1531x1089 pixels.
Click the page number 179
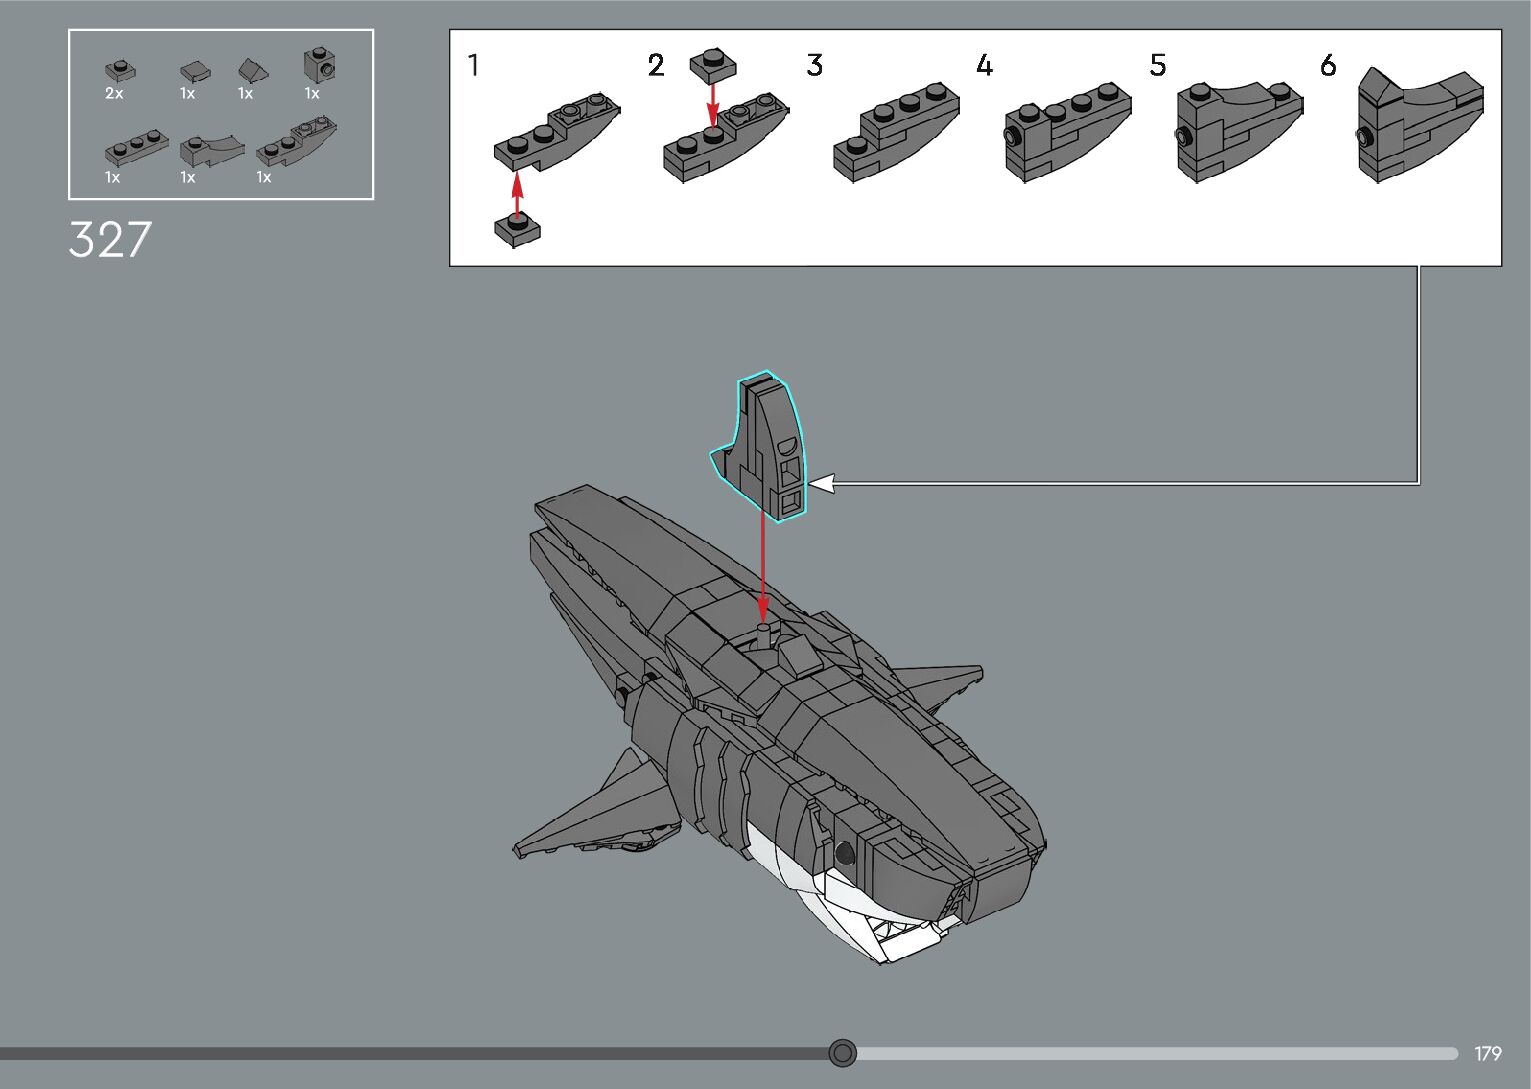pos(1487,1054)
